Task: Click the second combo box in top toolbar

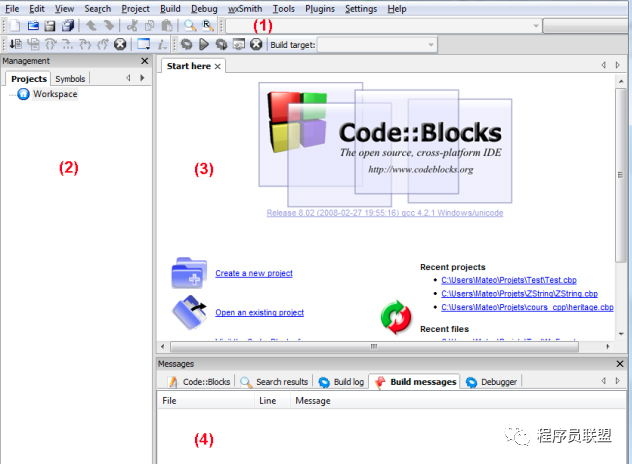Action: (586, 26)
